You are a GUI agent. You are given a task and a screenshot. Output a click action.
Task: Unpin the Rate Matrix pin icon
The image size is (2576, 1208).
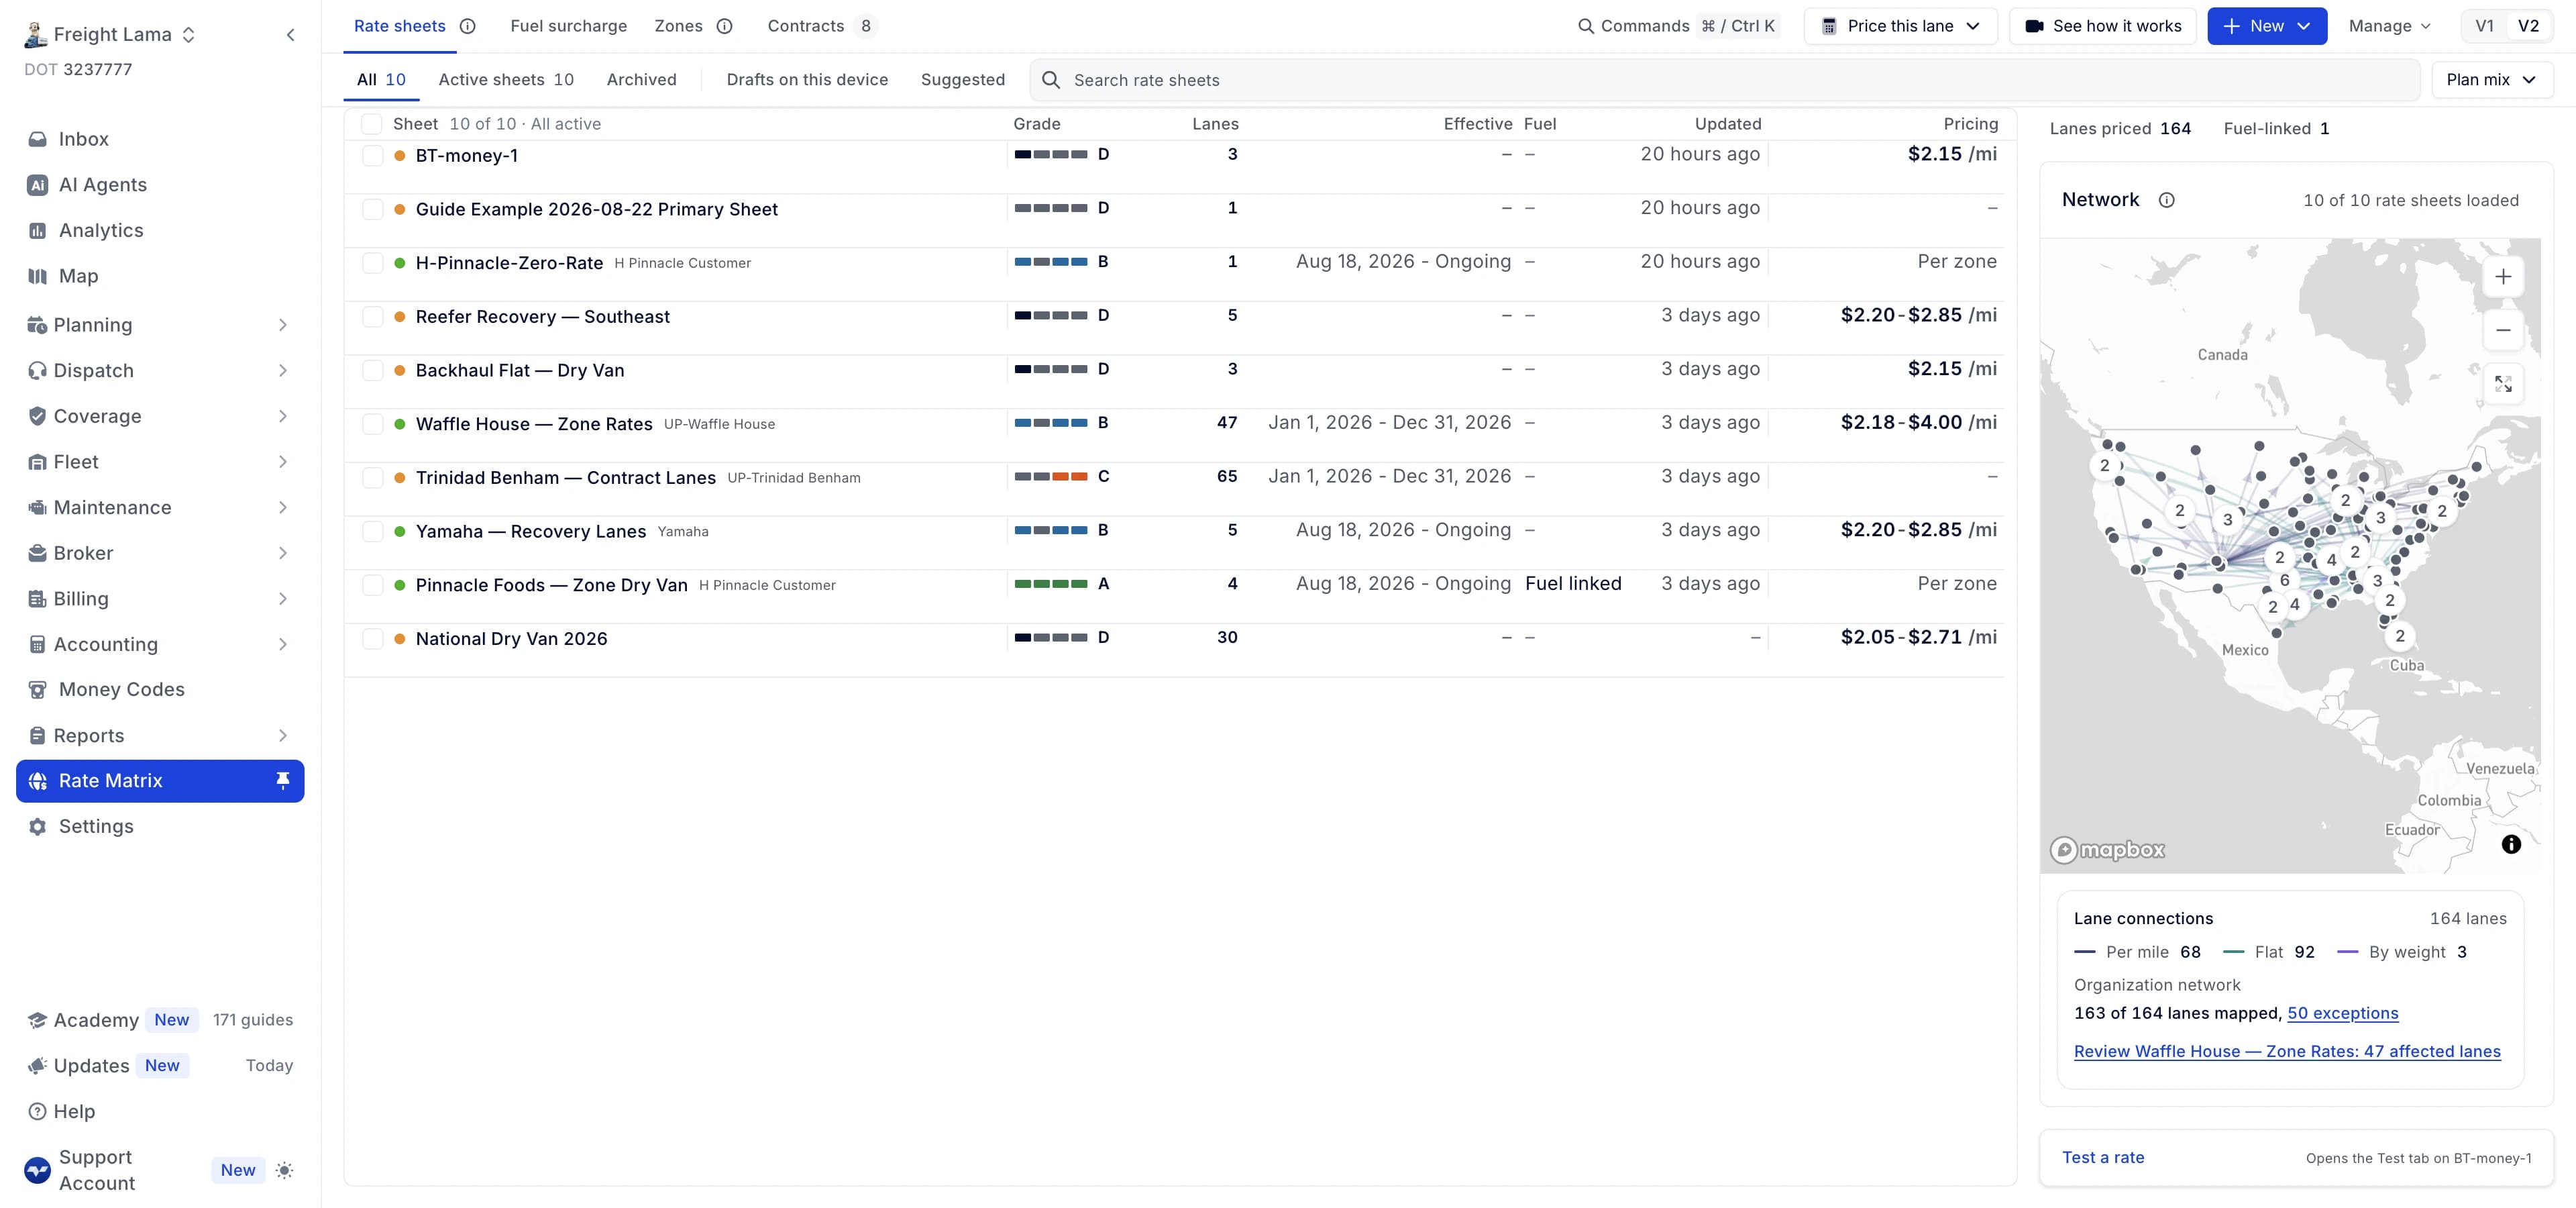pyautogui.click(x=283, y=781)
